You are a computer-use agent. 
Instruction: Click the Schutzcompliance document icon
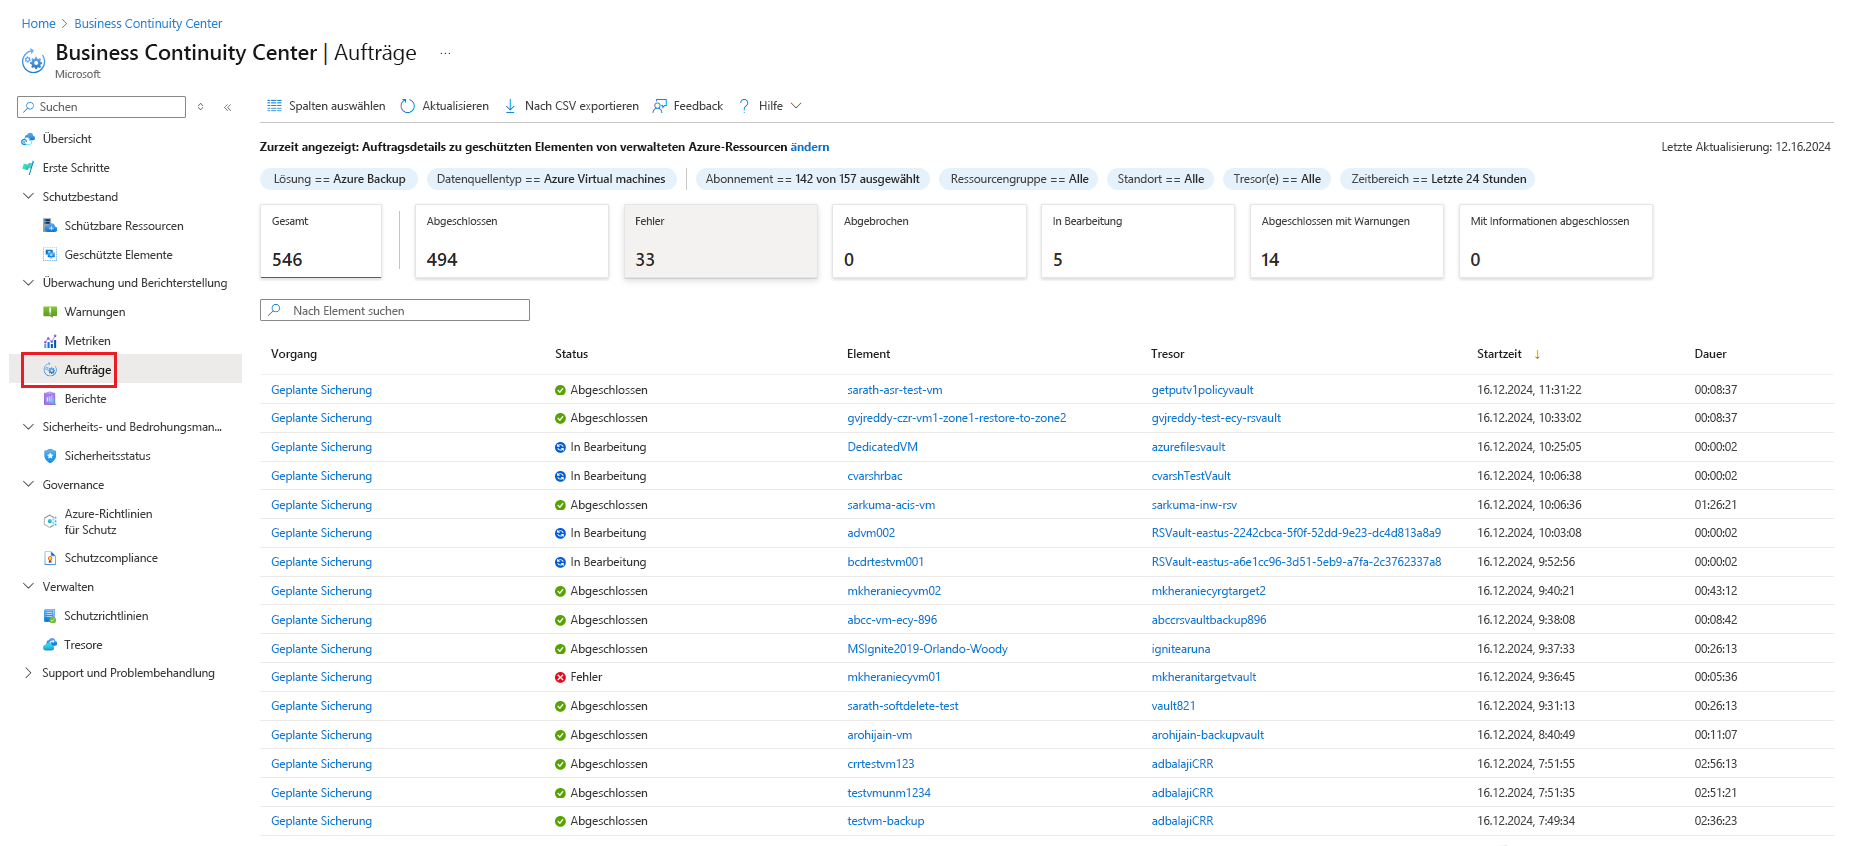(50, 558)
